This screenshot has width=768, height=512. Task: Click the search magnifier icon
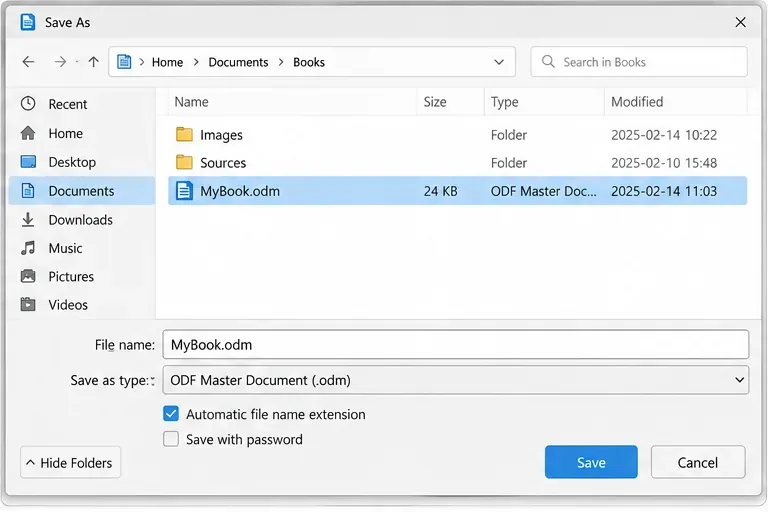548,62
